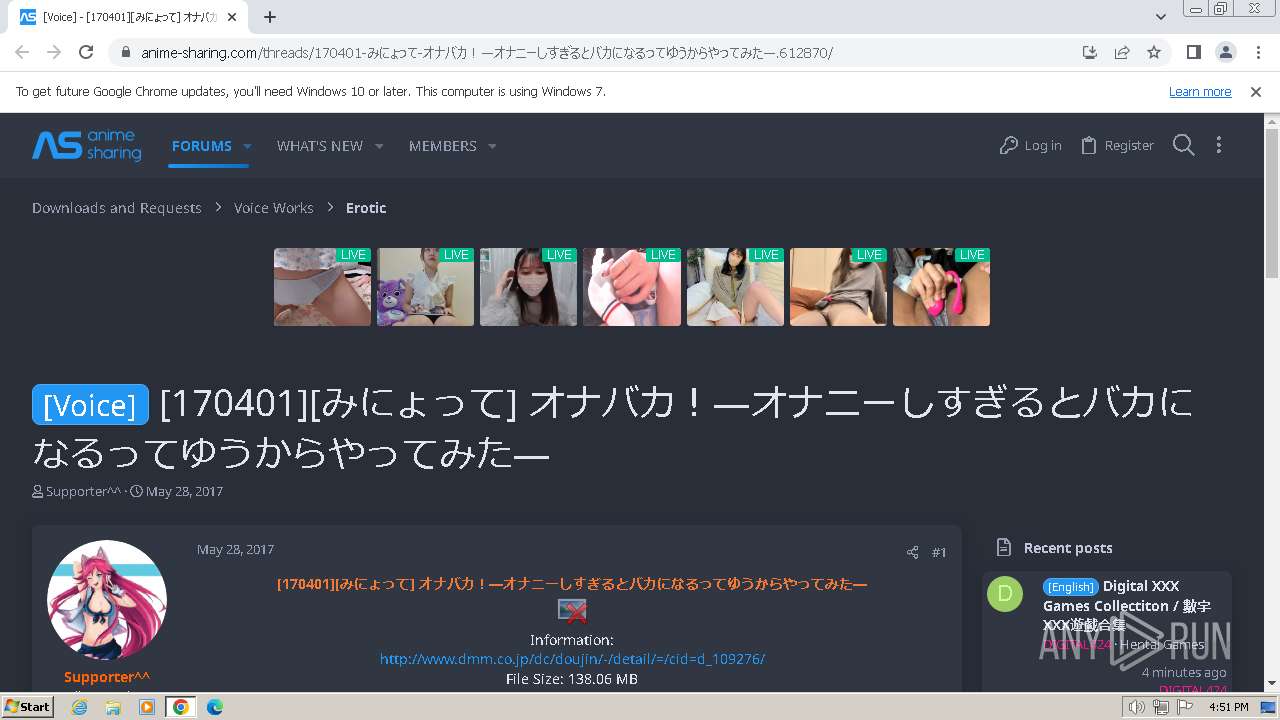Image resolution: width=1280 pixels, height=720 pixels.
Task: Open the FORUMS navigation tab
Action: [x=202, y=146]
